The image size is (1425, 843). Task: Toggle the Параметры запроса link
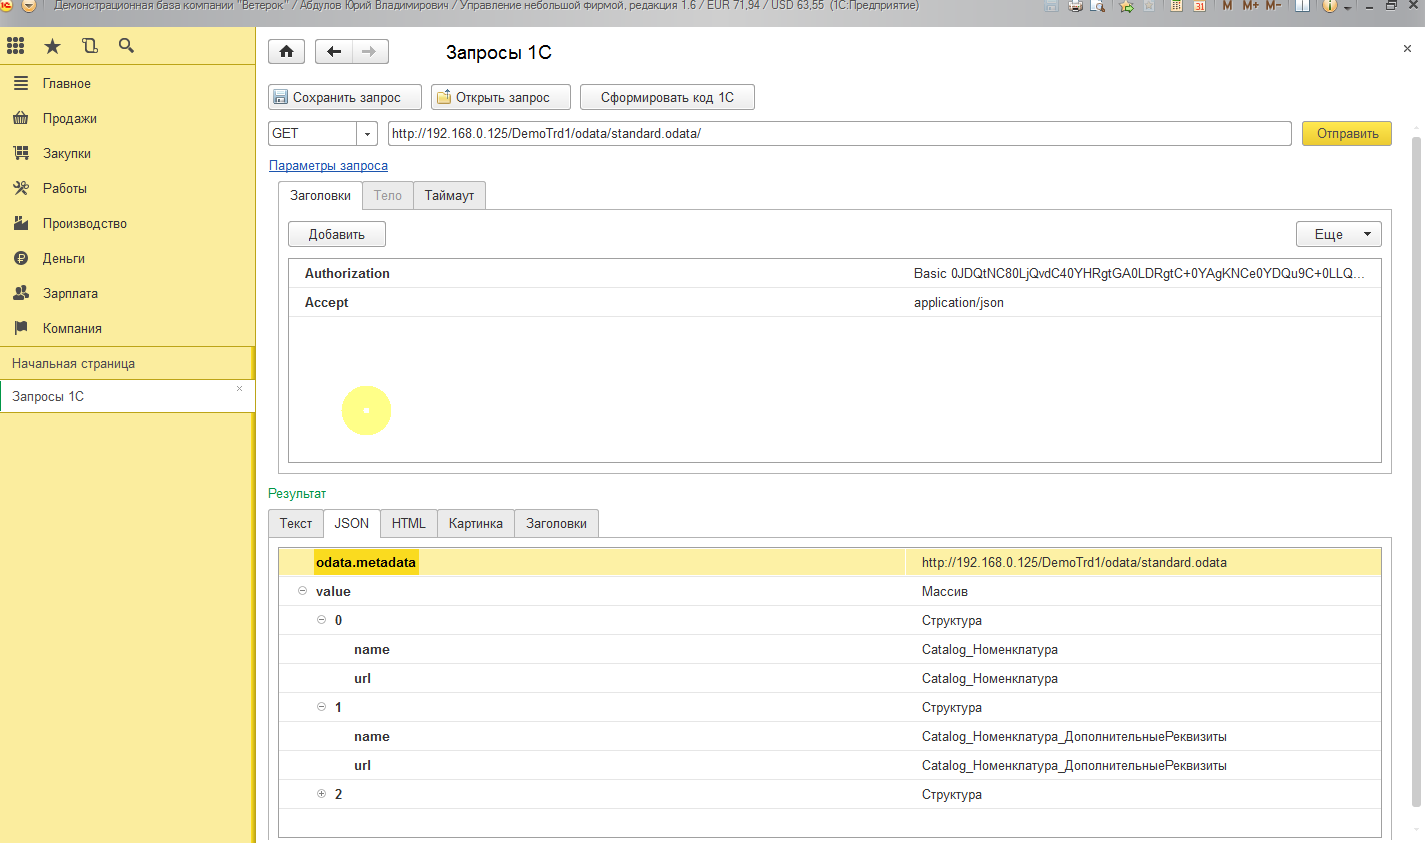click(328, 166)
